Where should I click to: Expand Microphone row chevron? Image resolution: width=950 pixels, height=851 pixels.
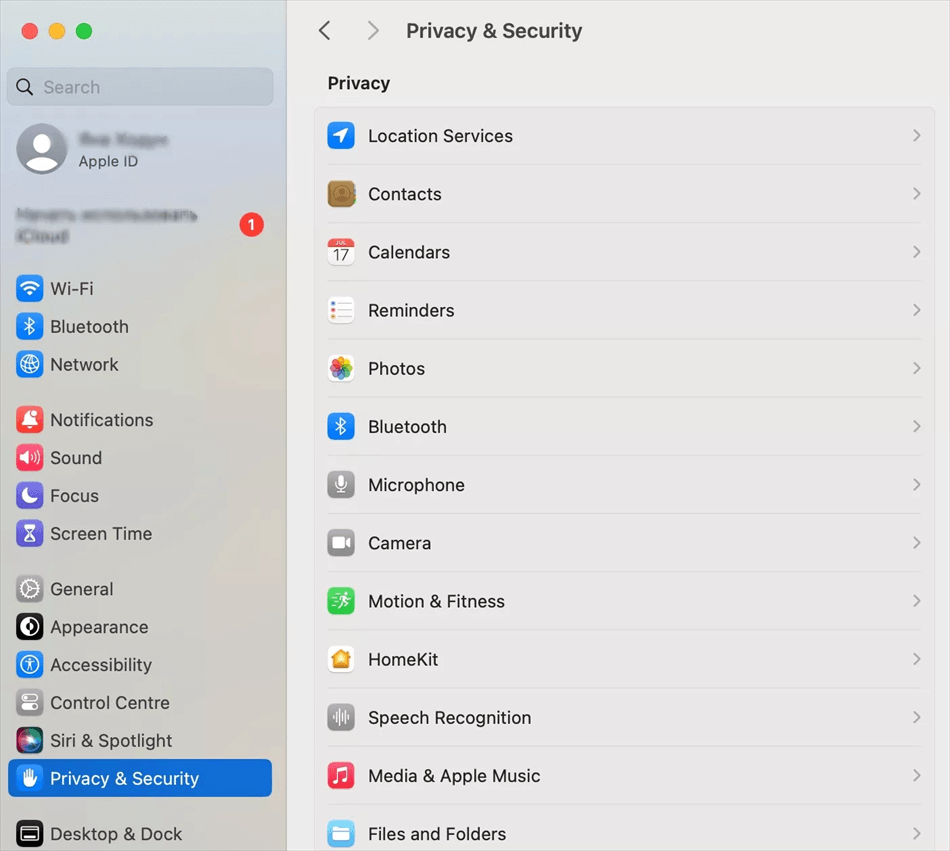tap(916, 485)
